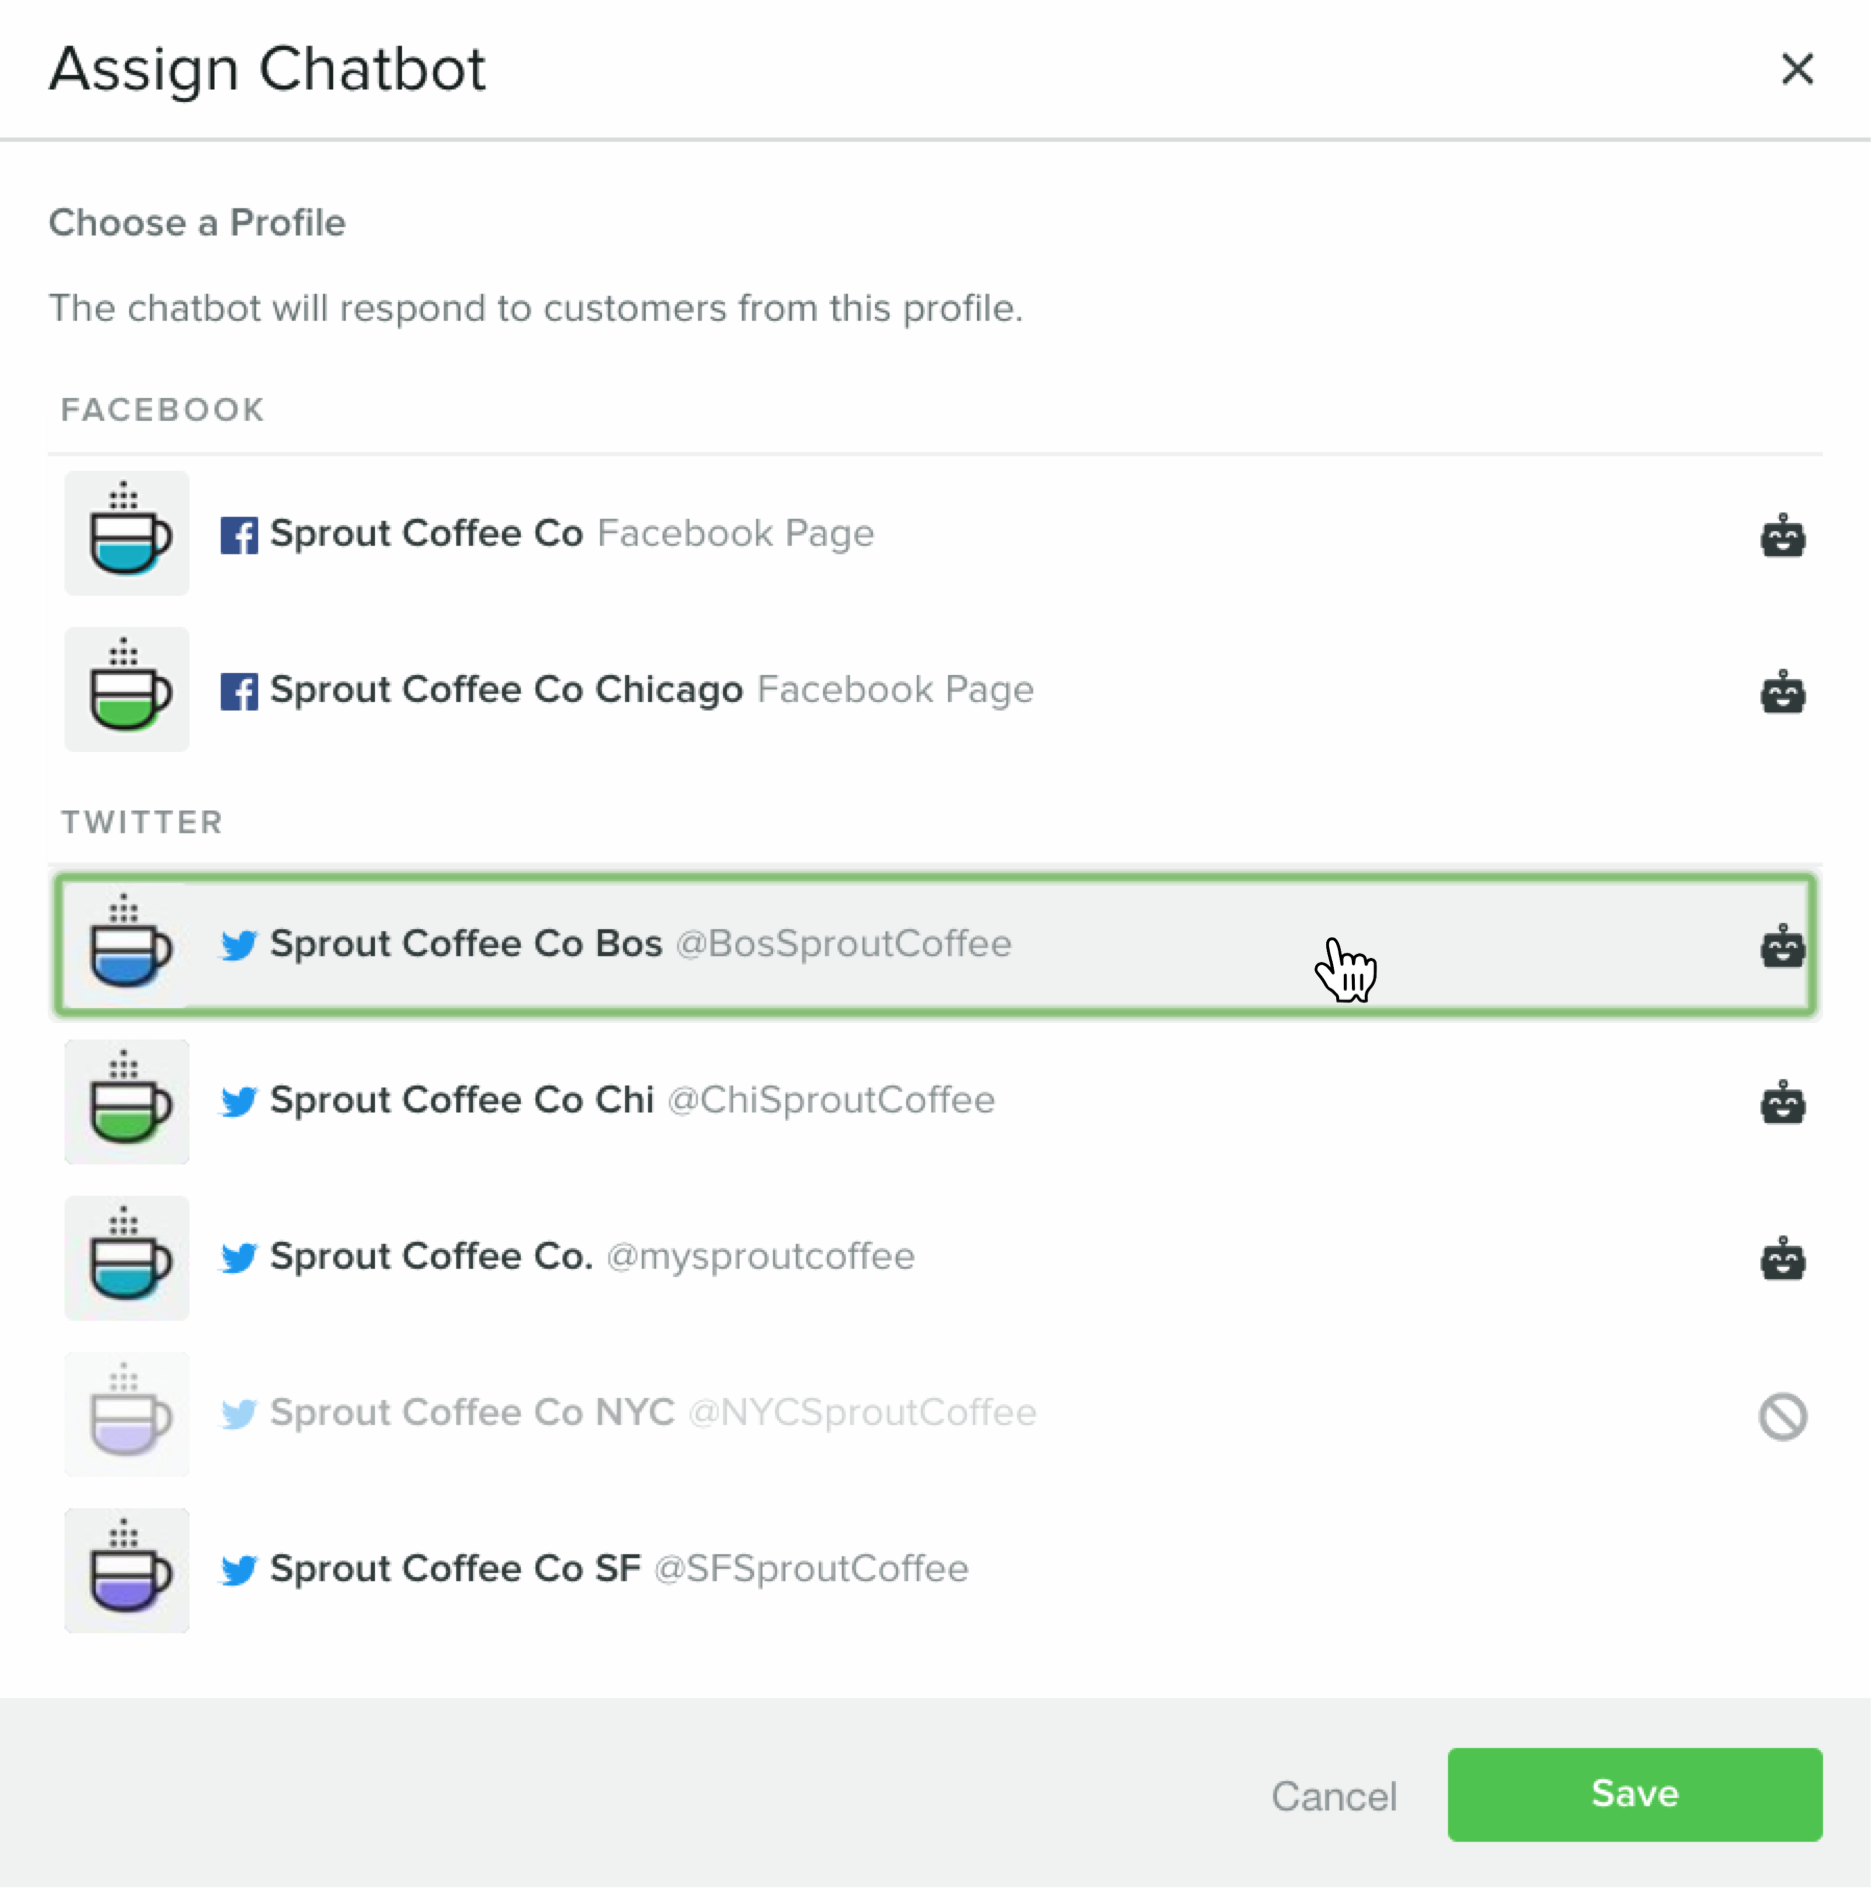Click the chatbot icon next to @ChiSproutCoffee
Viewport: 1871px width, 1888px height.
1784,1102
